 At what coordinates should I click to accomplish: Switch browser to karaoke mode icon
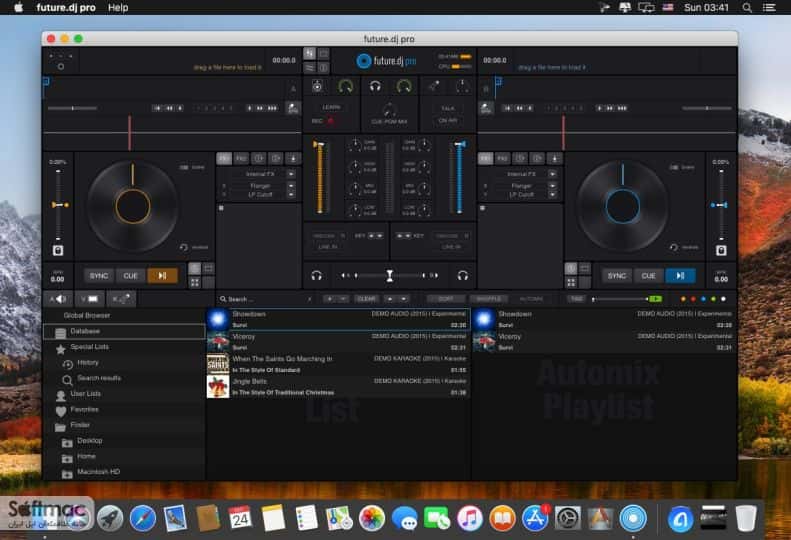[x=122, y=299]
